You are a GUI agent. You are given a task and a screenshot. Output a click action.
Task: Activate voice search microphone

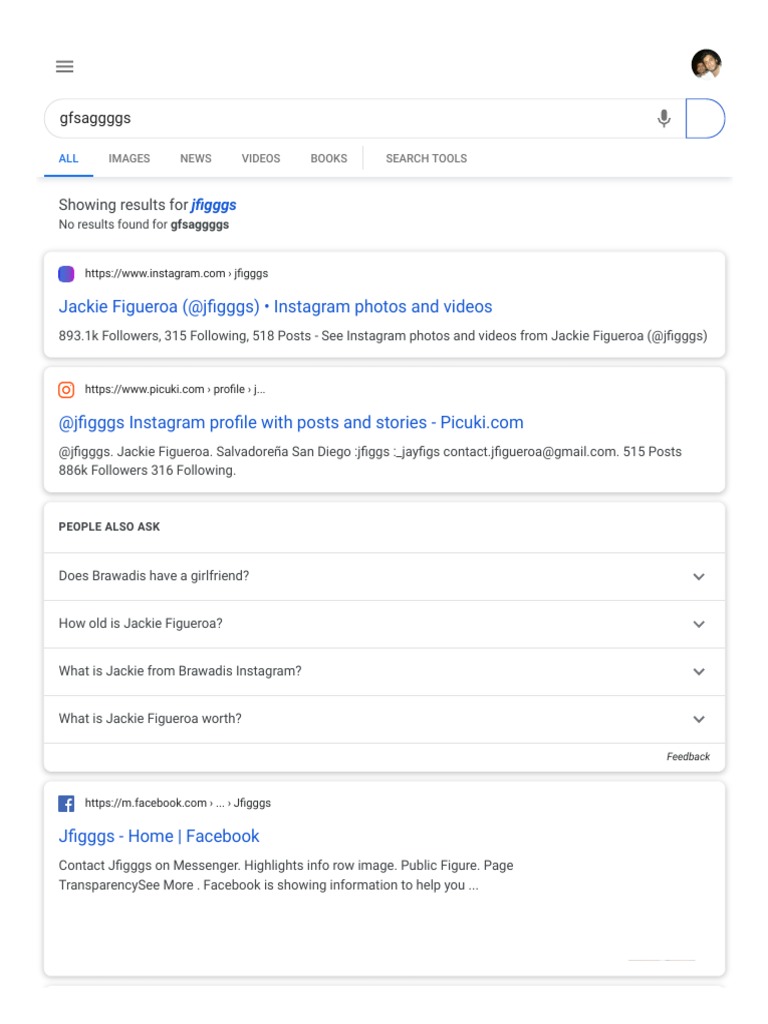pos(664,119)
